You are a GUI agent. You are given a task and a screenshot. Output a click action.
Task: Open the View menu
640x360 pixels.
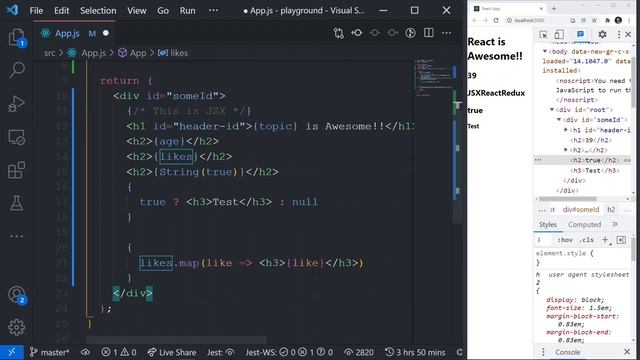(137, 11)
